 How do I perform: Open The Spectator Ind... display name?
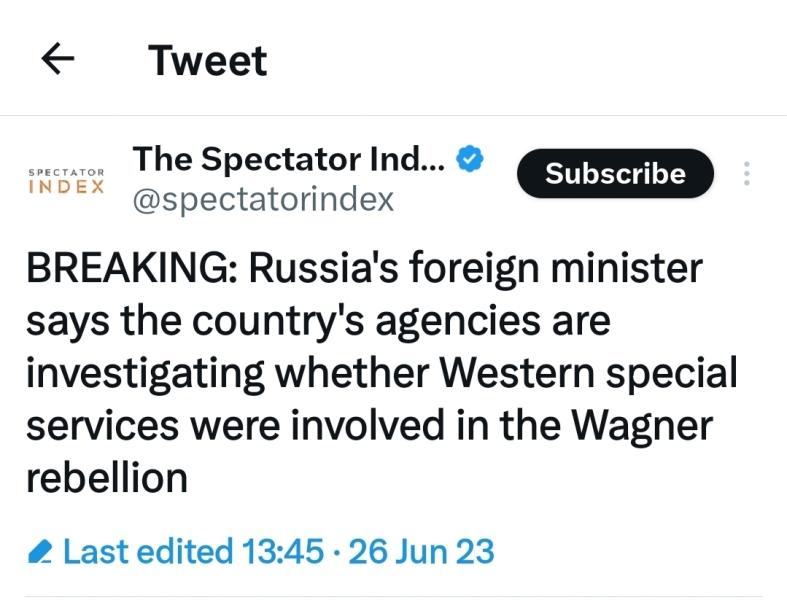tap(288, 158)
